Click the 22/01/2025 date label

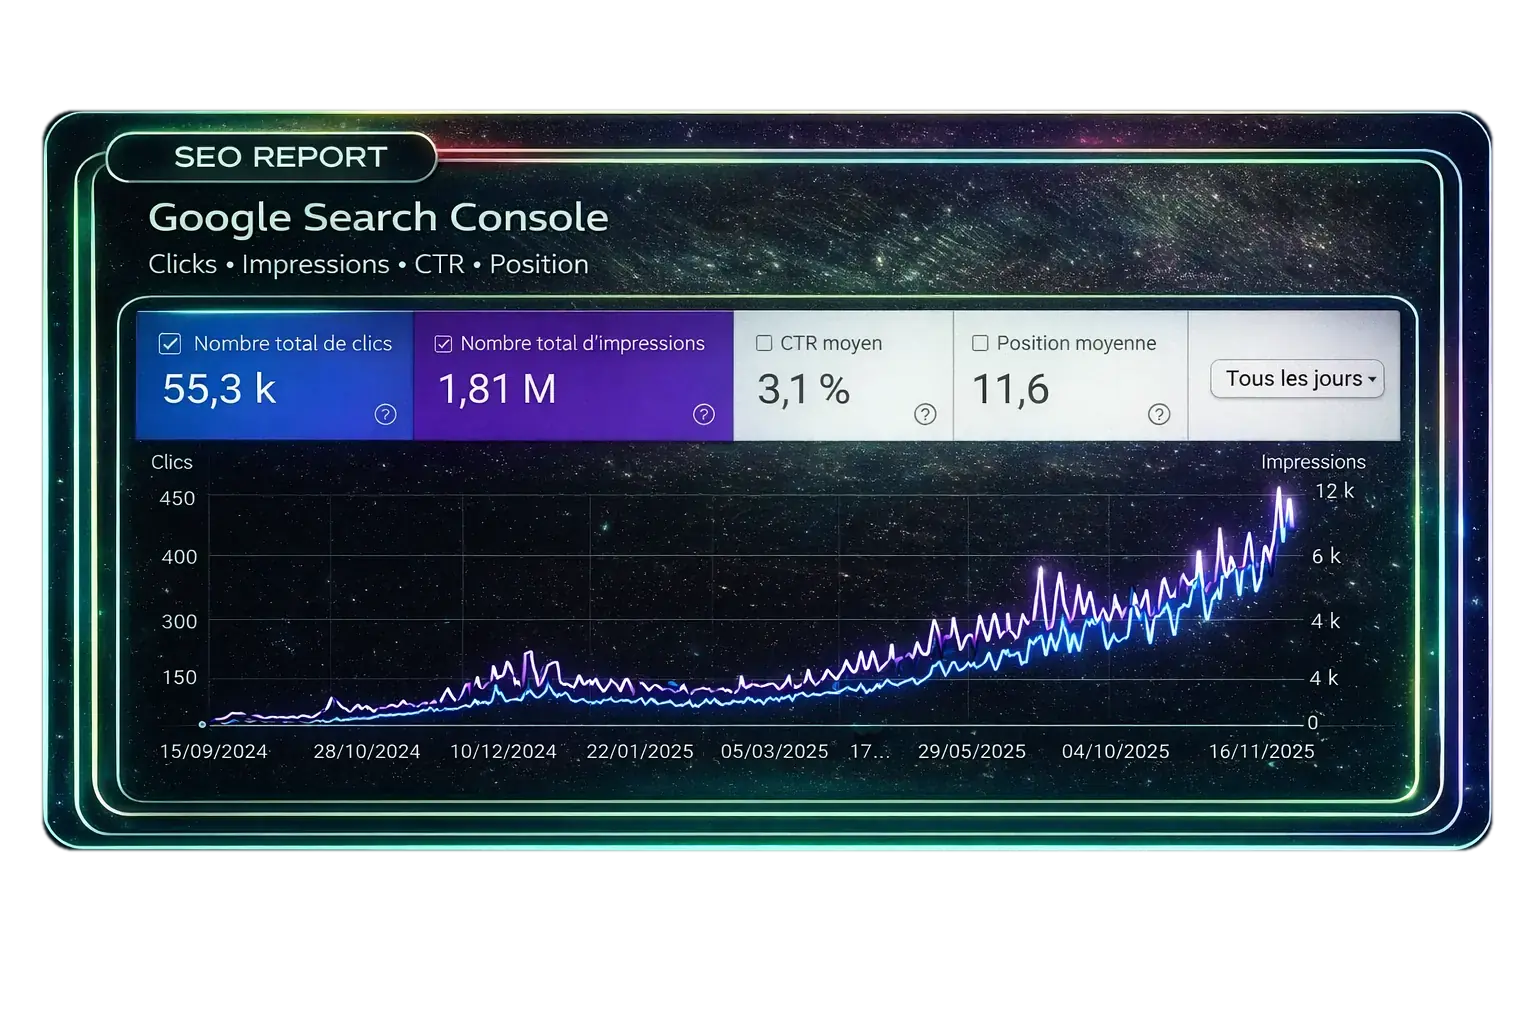640,751
